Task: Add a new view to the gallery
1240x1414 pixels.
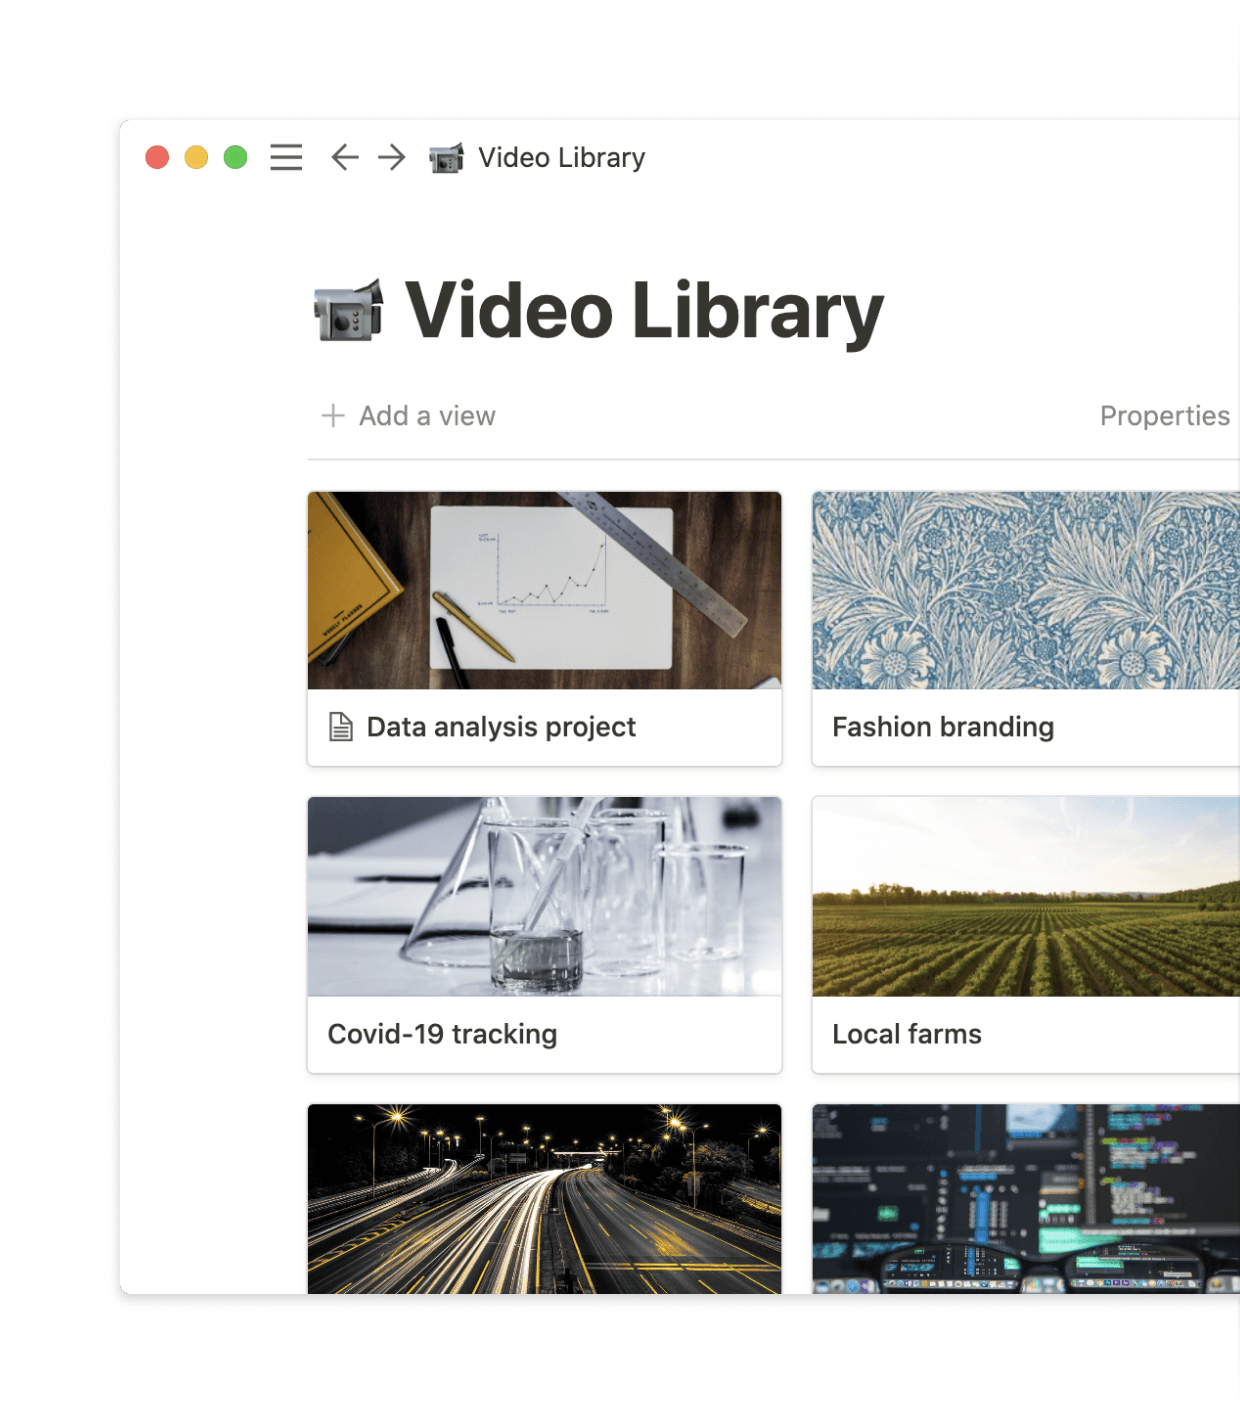Action: pyautogui.click(x=427, y=415)
